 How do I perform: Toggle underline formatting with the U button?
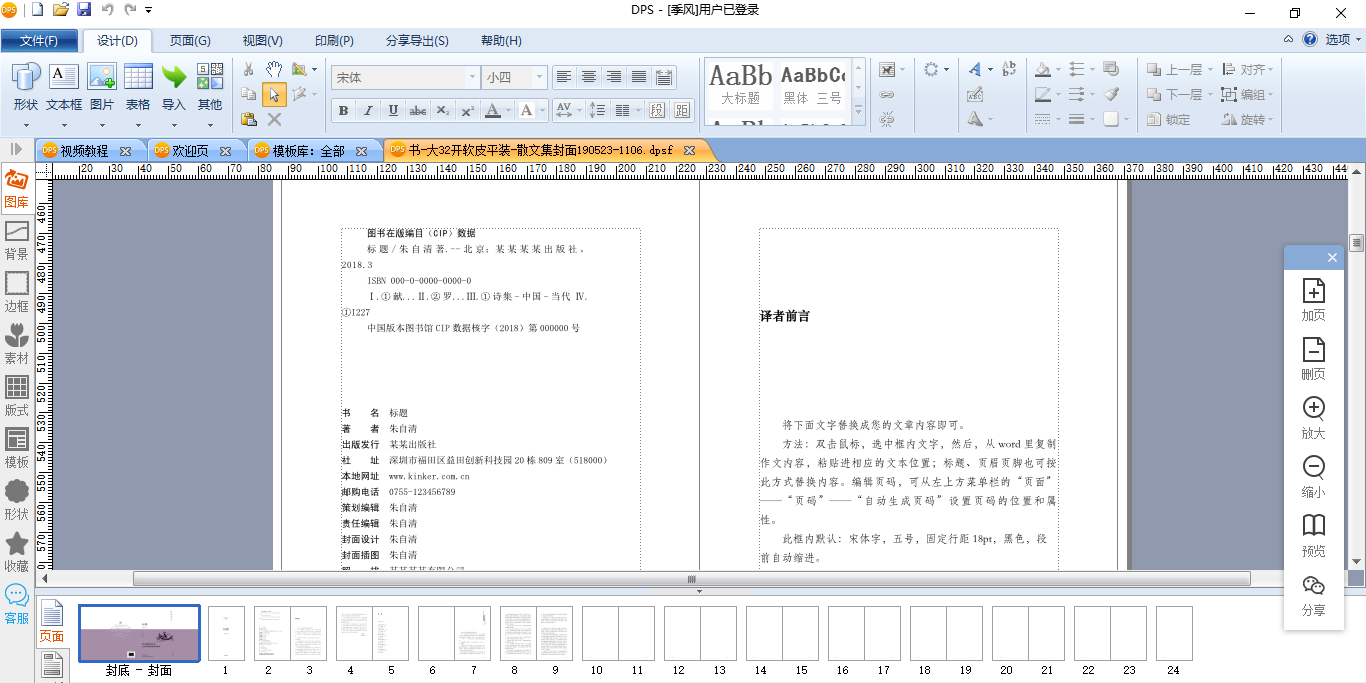[x=393, y=110]
